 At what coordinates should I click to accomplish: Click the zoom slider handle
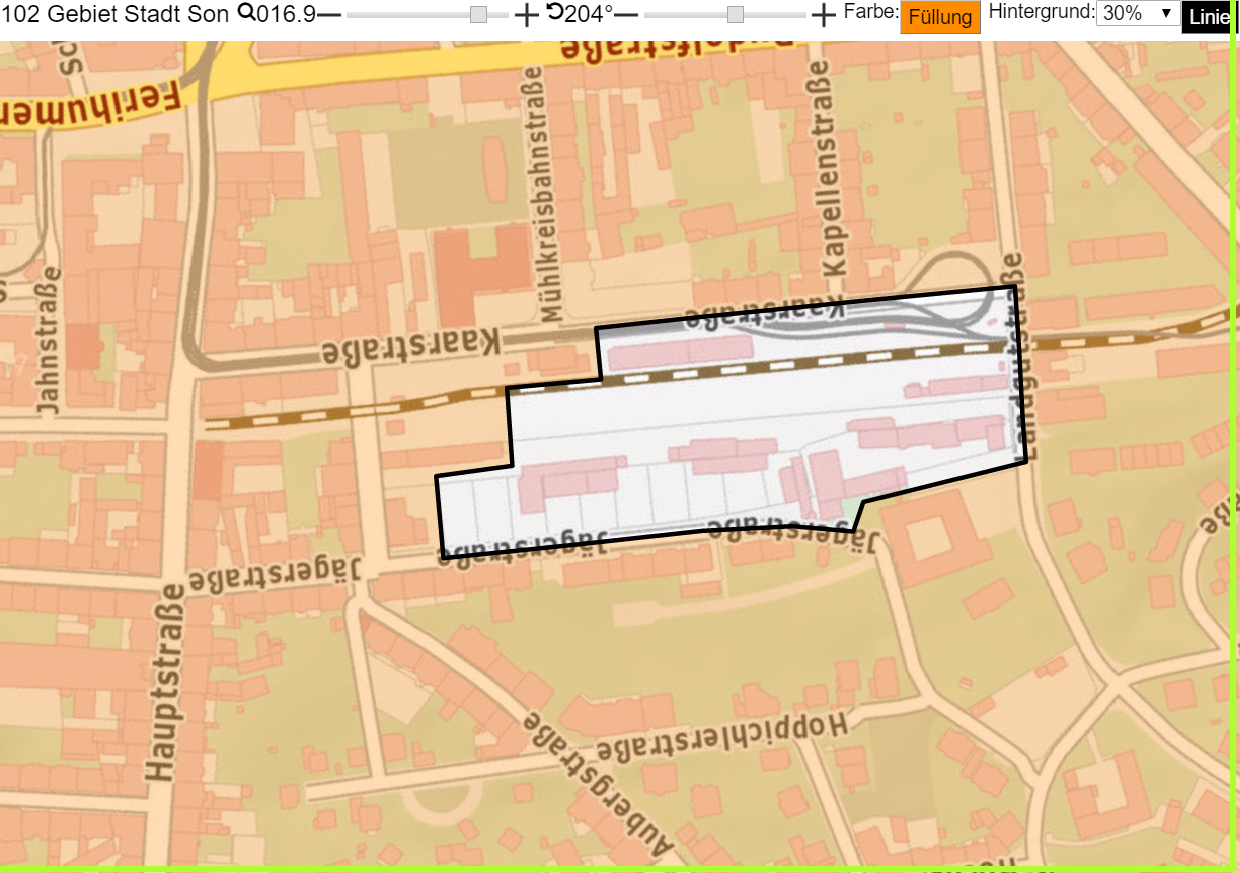[478, 14]
